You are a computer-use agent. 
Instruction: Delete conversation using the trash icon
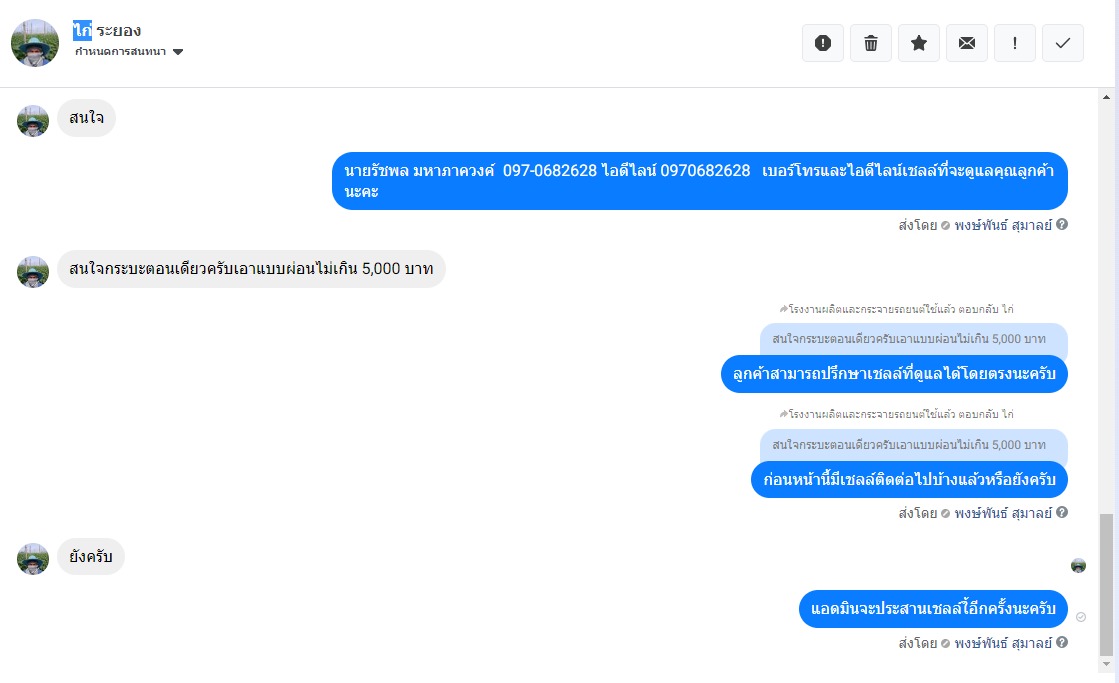tap(871, 44)
